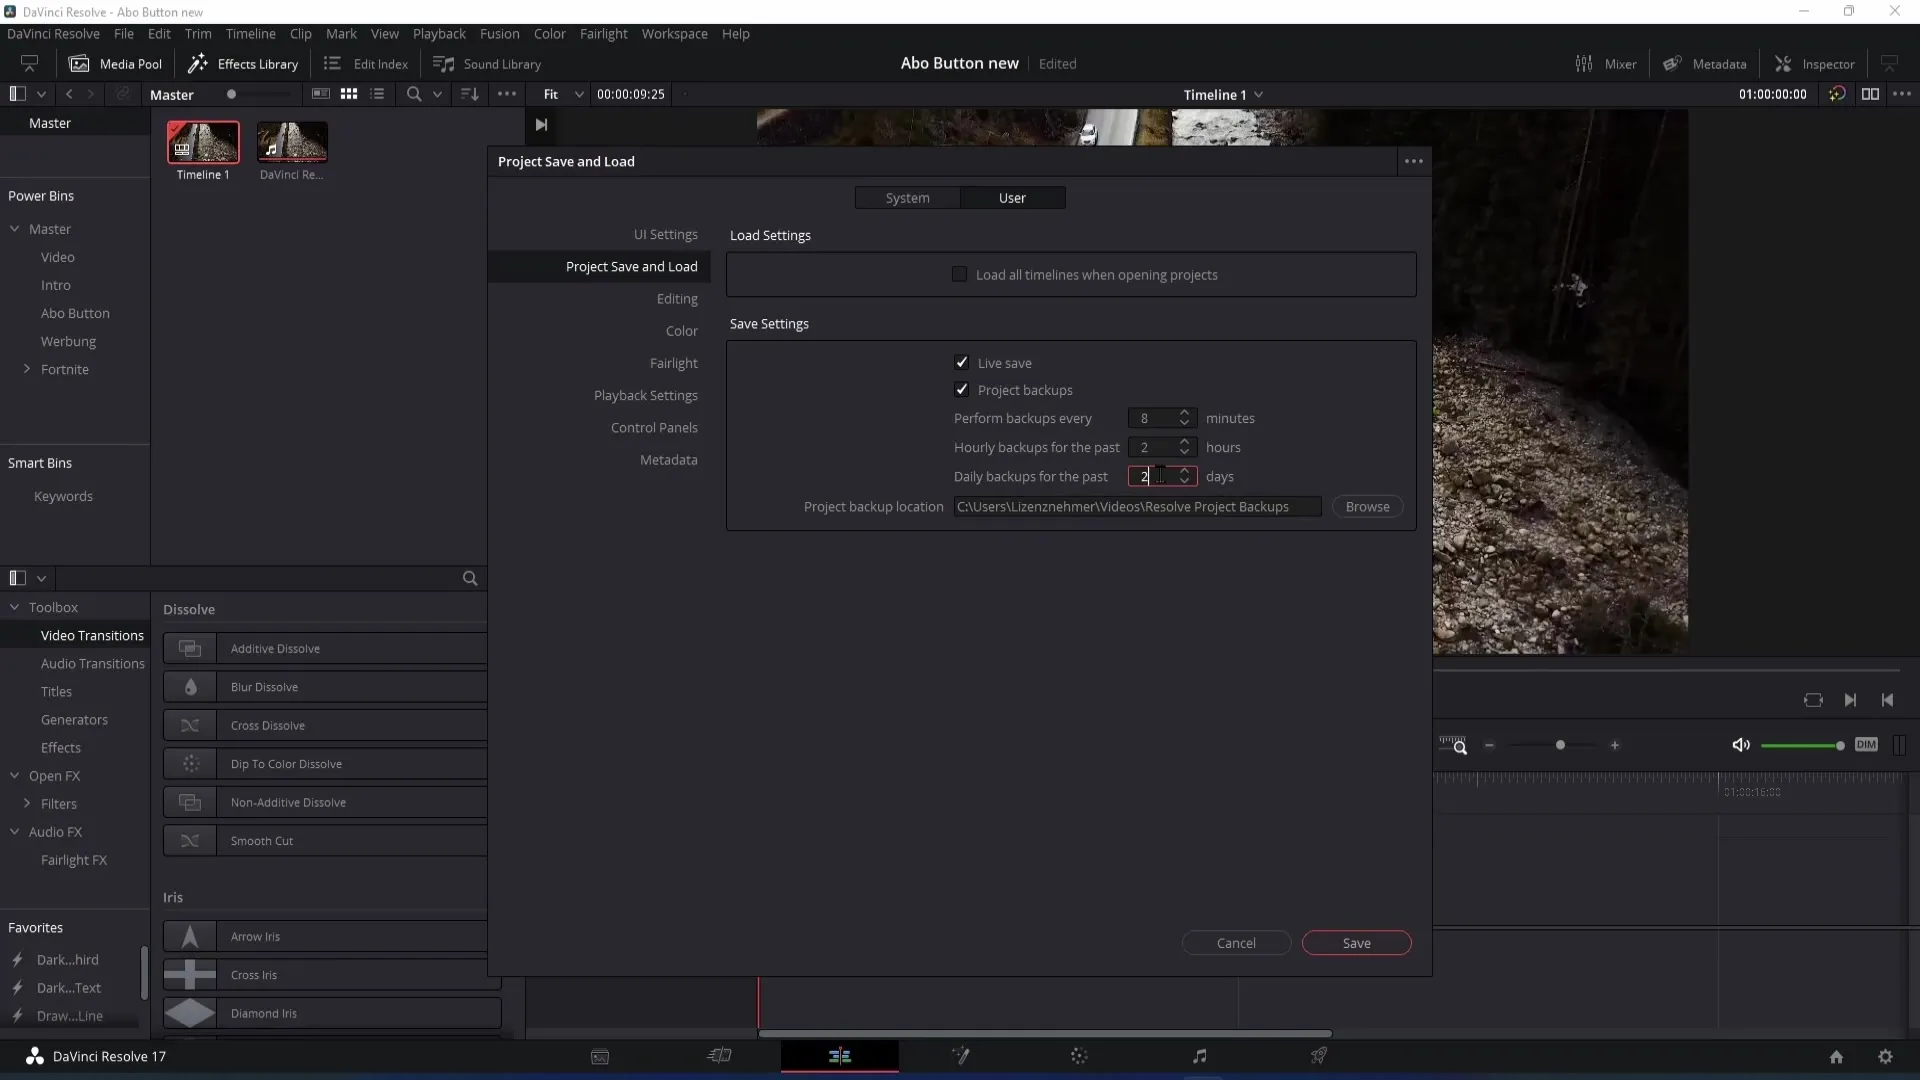This screenshot has height=1080, width=1920.
Task: Toggle Project backups checkbox off
Action: coord(961,389)
